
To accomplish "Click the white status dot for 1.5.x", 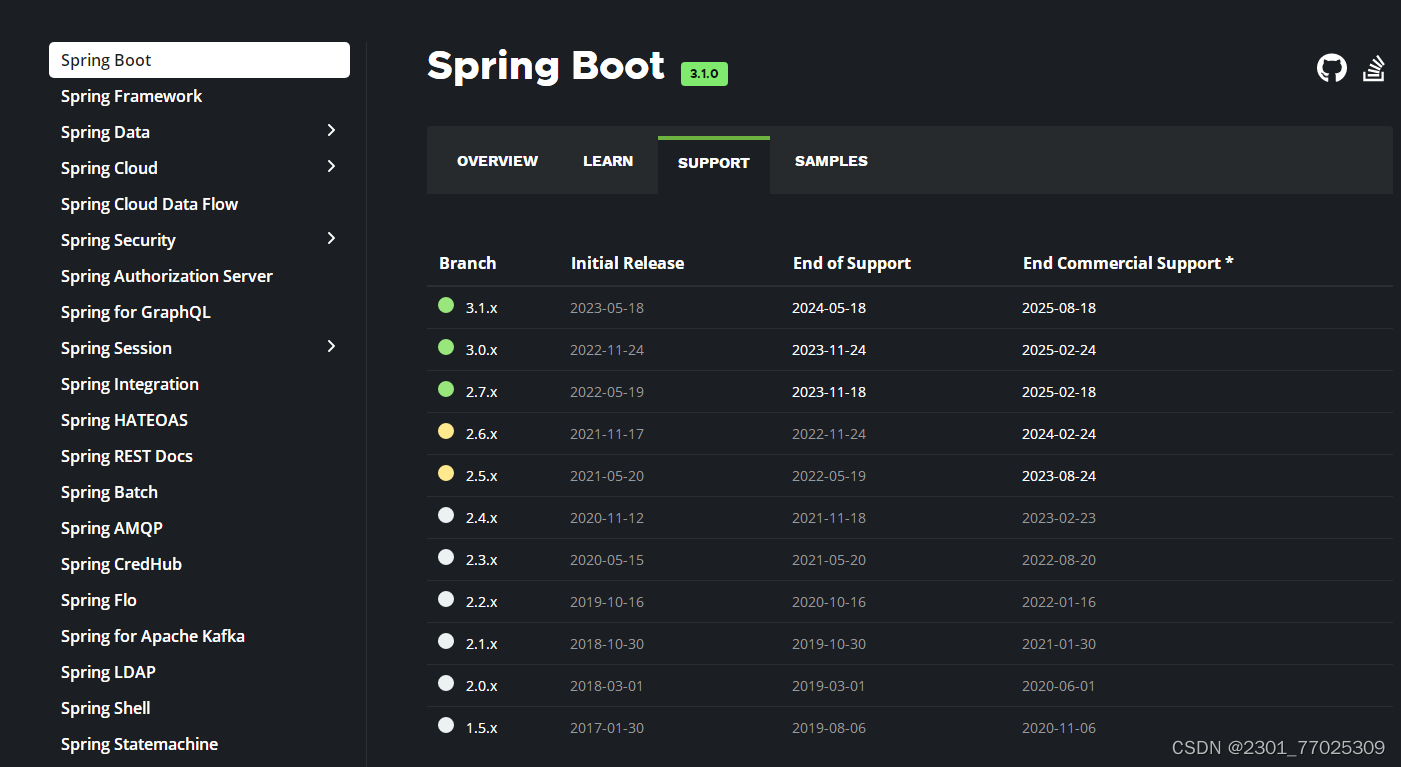I will [446, 725].
